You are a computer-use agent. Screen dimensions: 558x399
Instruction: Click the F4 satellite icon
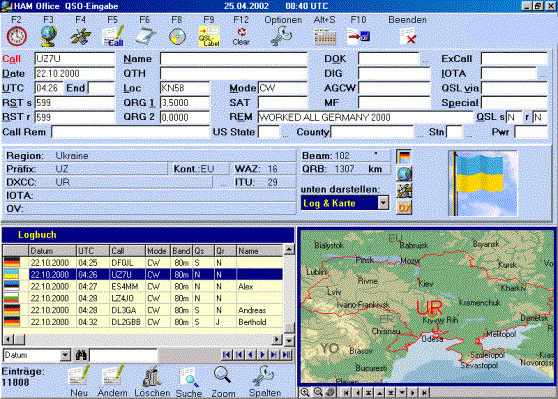[81, 37]
